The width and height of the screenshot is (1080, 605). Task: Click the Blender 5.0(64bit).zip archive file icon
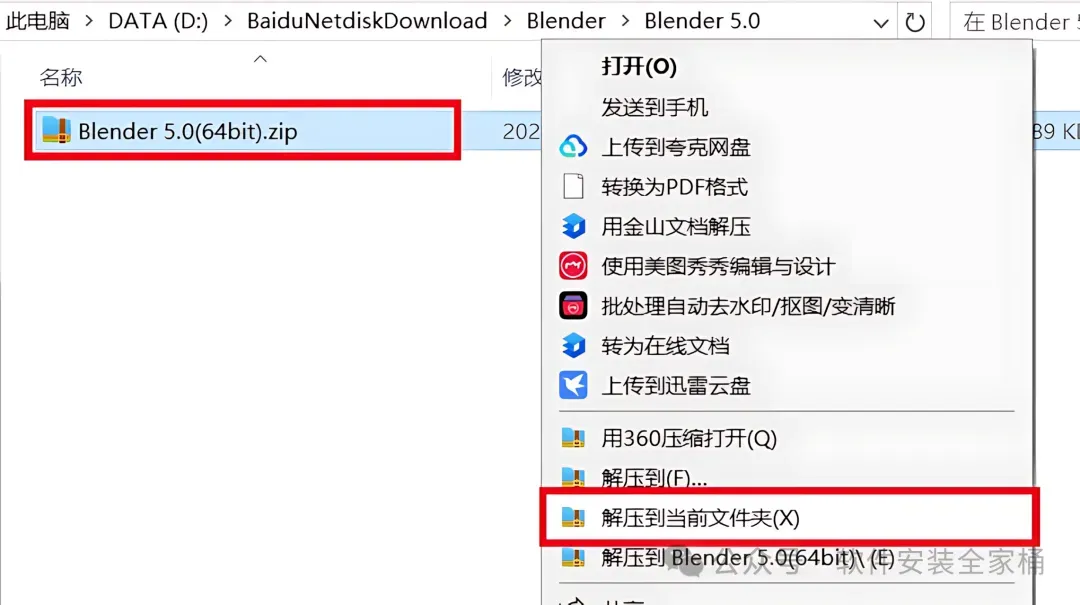[x=56, y=130]
